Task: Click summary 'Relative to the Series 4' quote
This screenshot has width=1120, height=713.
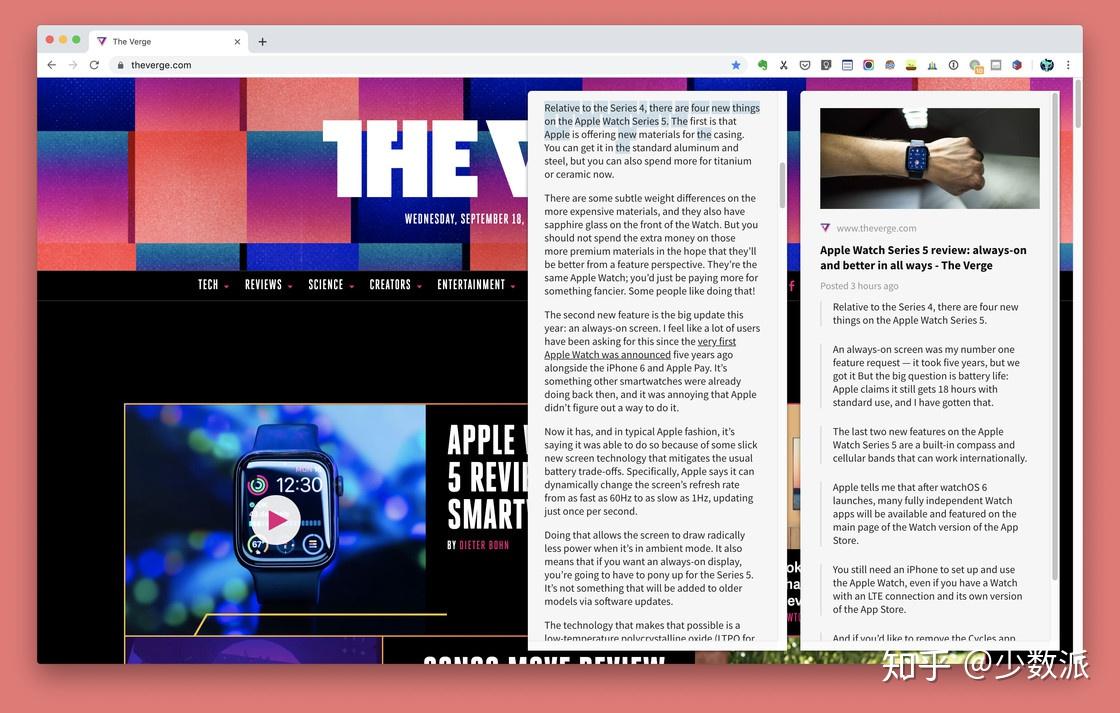Action: (926, 314)
